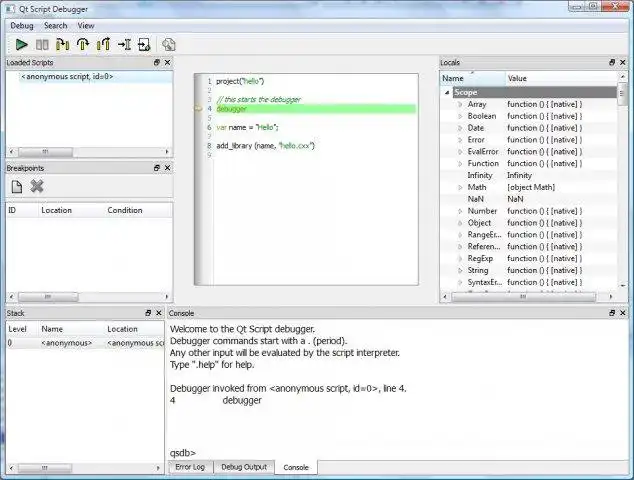Viewport: 634px width, 480px height.
Task: Close the Breakpoints panel
Action: point(167,168)
